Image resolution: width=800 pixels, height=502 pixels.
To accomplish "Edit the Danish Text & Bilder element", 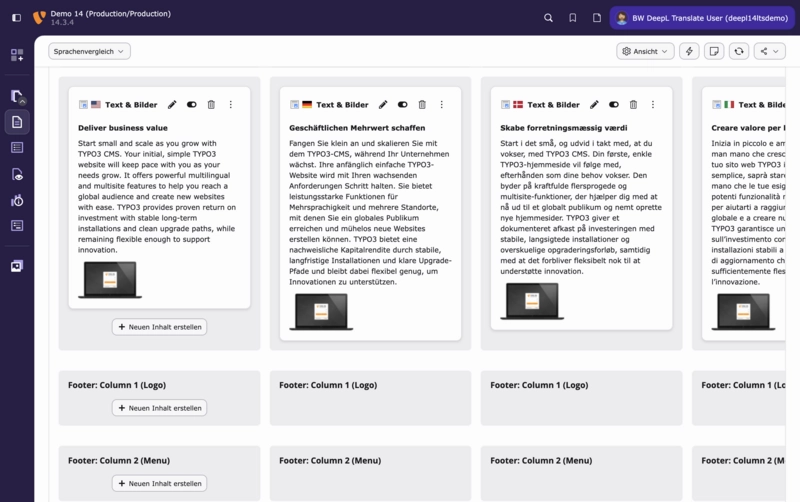I will click(x=594, y=105).
